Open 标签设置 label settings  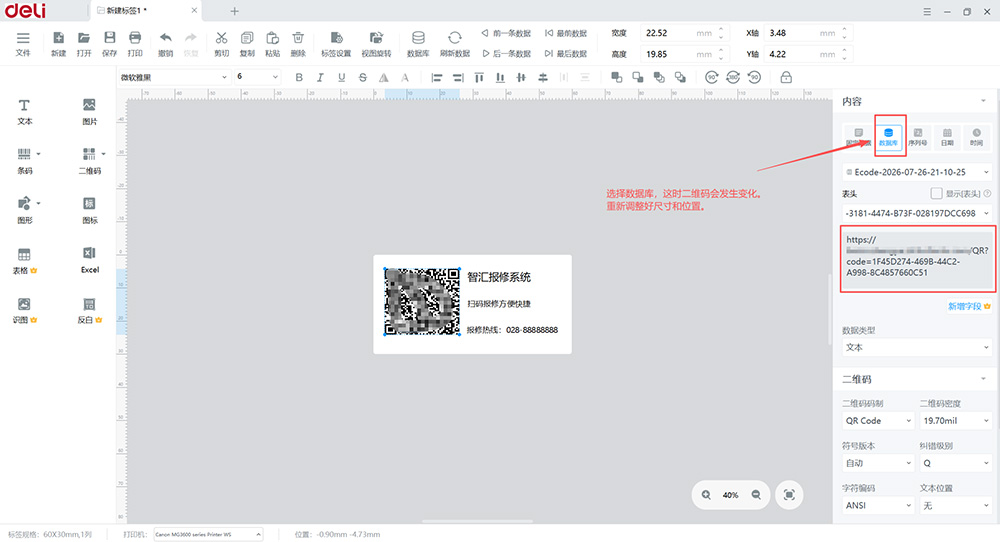(x=336, y=44)
